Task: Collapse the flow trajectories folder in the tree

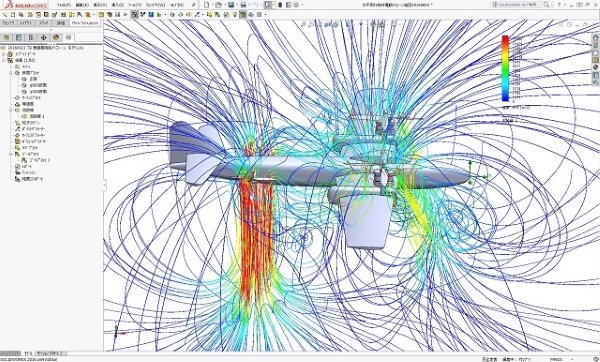Action: tap(11, 110)
